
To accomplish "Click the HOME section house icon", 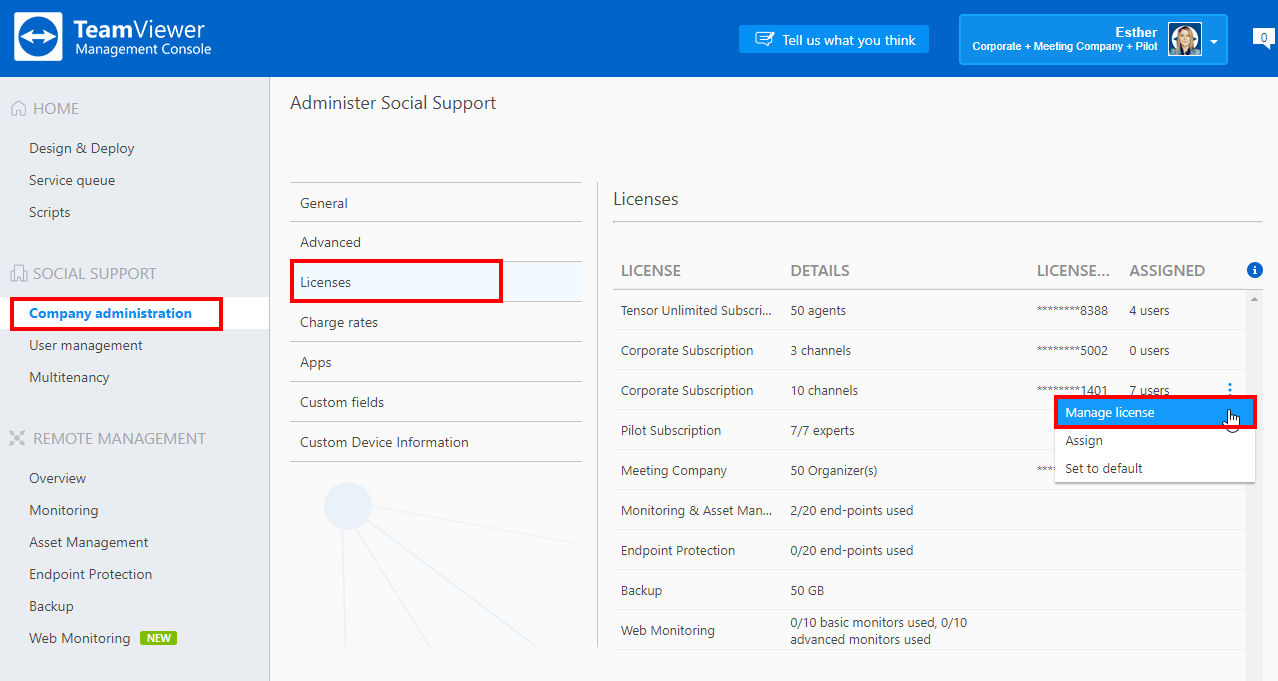I will pos(18,108).
